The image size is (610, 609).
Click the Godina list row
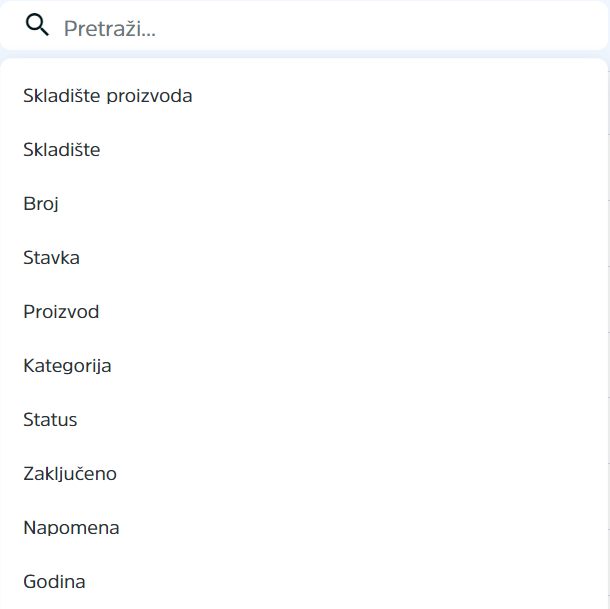point(304,582)
